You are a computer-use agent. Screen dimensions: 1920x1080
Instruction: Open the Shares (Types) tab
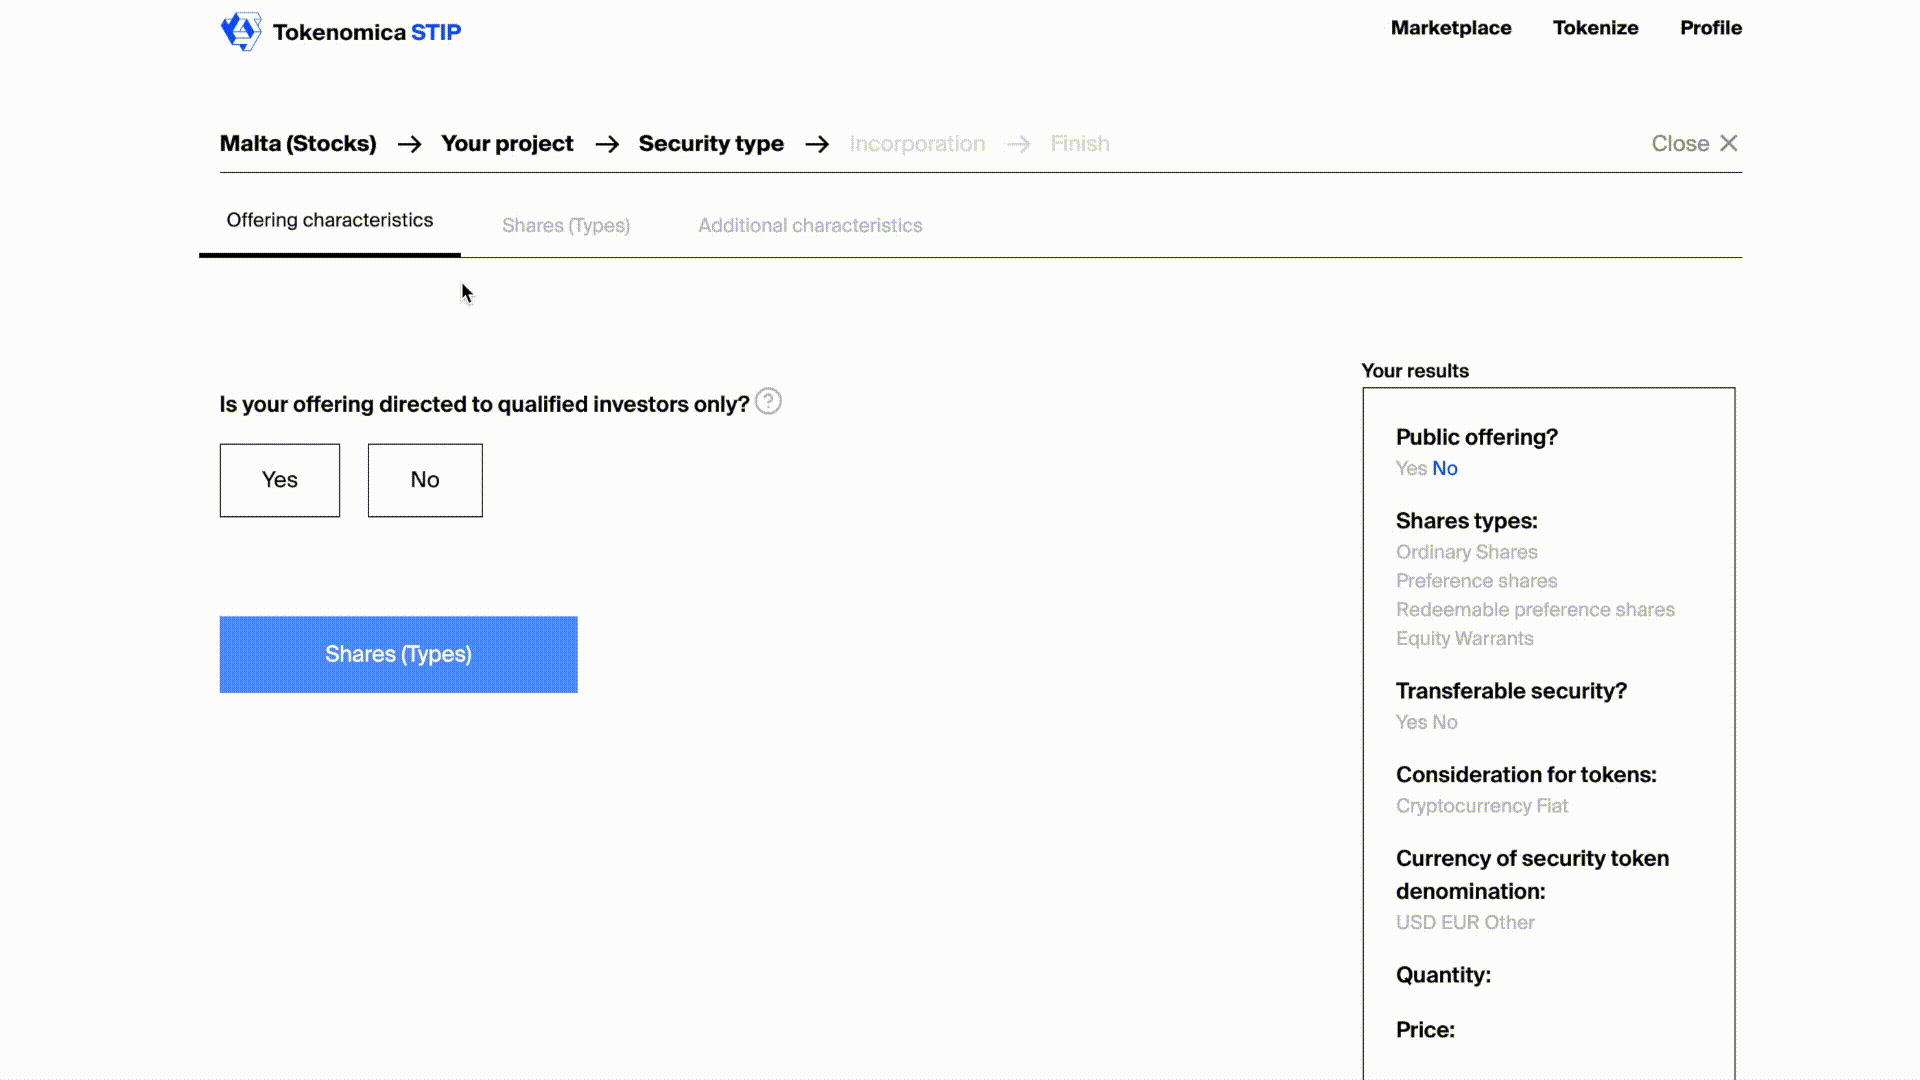pos(566,226)
